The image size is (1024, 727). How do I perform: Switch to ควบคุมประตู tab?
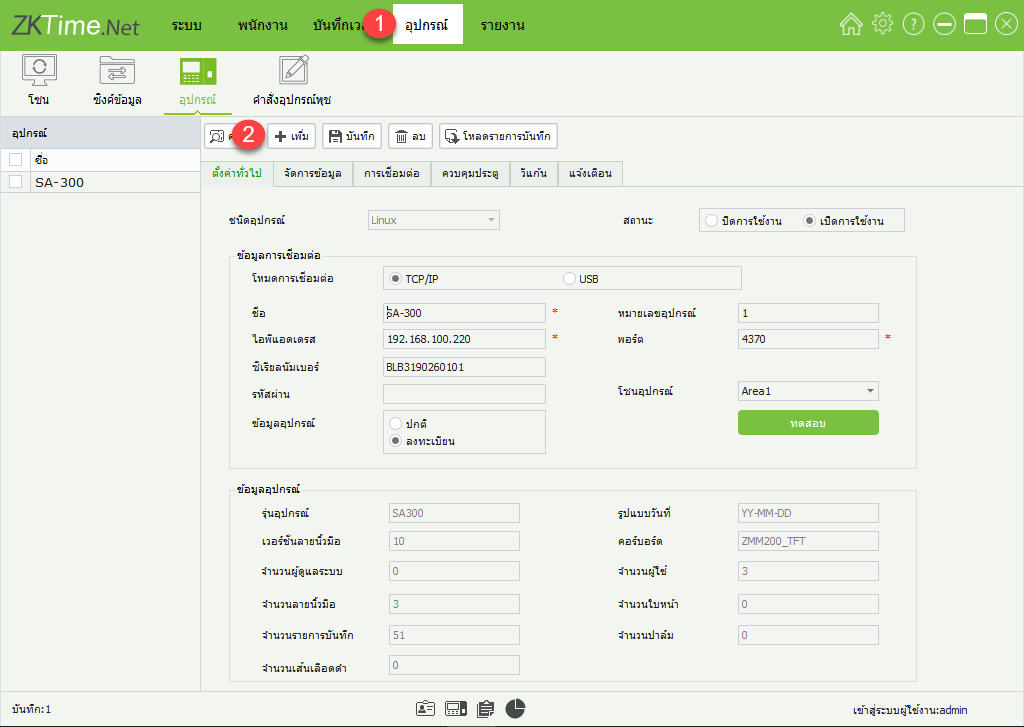(x=470, y=174)
